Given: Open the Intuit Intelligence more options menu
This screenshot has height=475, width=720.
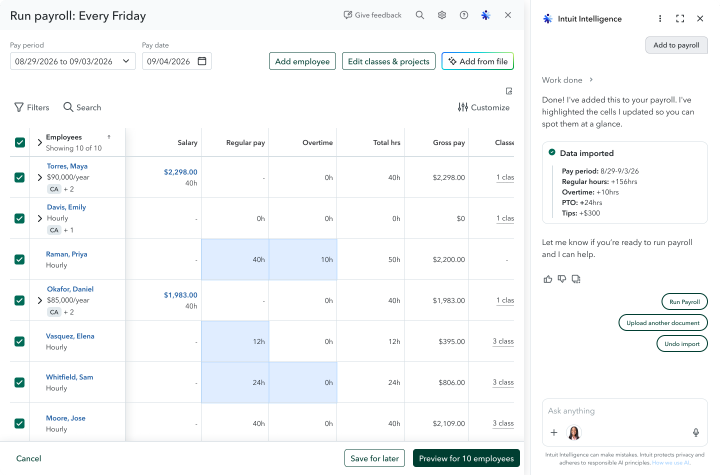Looking at the screenshot, I should (660, 18).
